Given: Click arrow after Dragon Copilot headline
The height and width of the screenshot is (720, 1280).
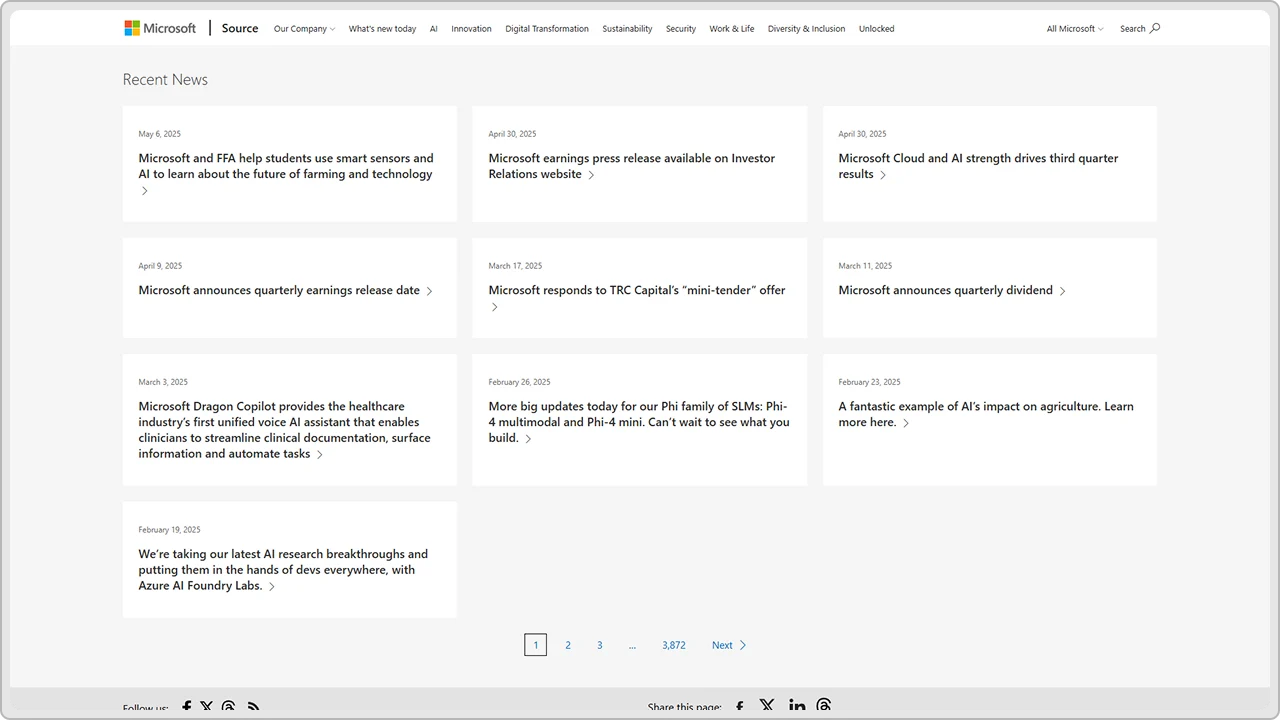Looking at the screenshot, I should click(320, 454).
